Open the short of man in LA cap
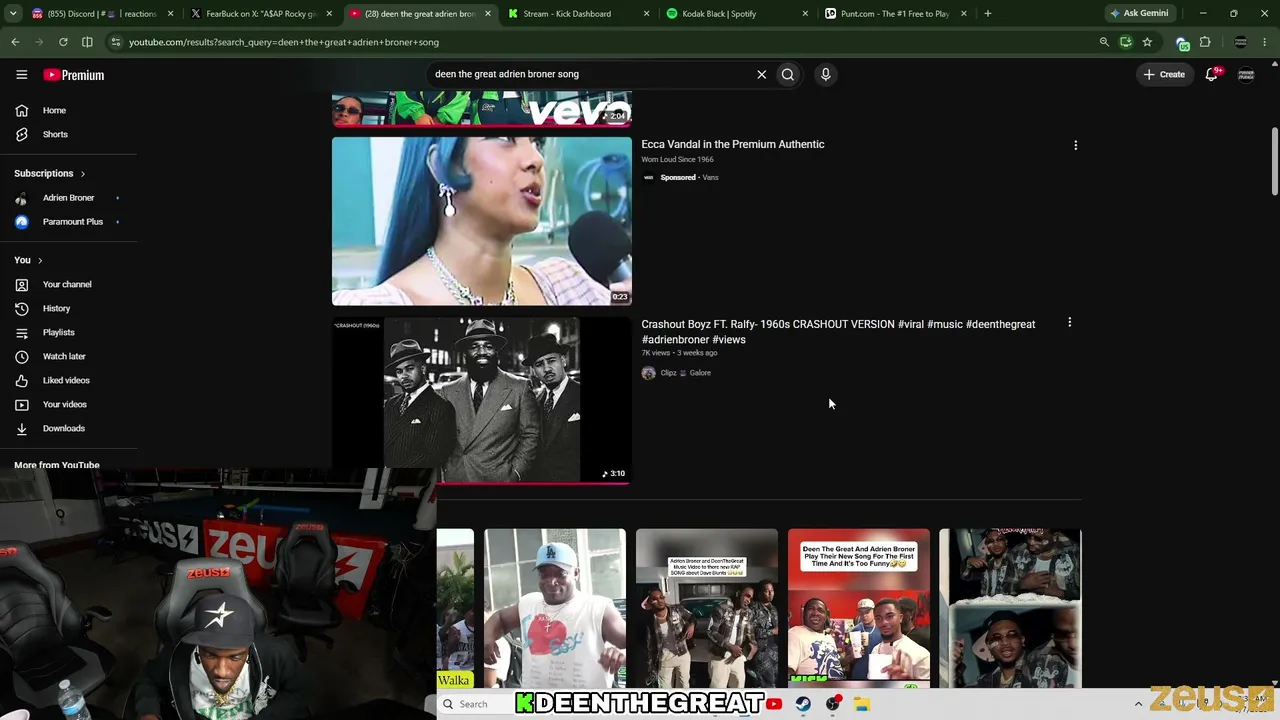1280x720 pixels. coord(555,609)
